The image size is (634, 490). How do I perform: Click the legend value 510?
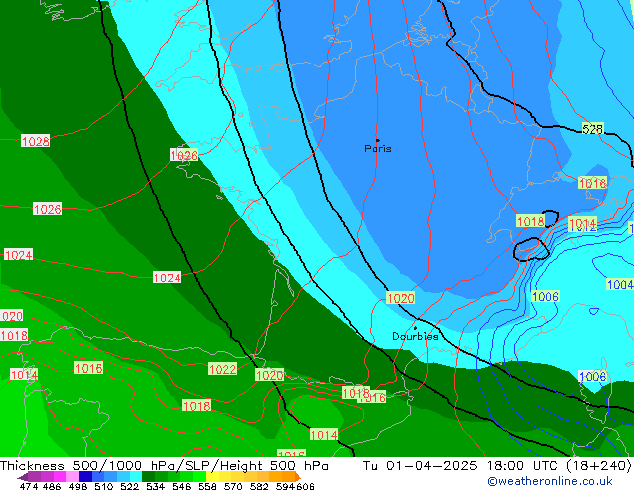[103, 486]
